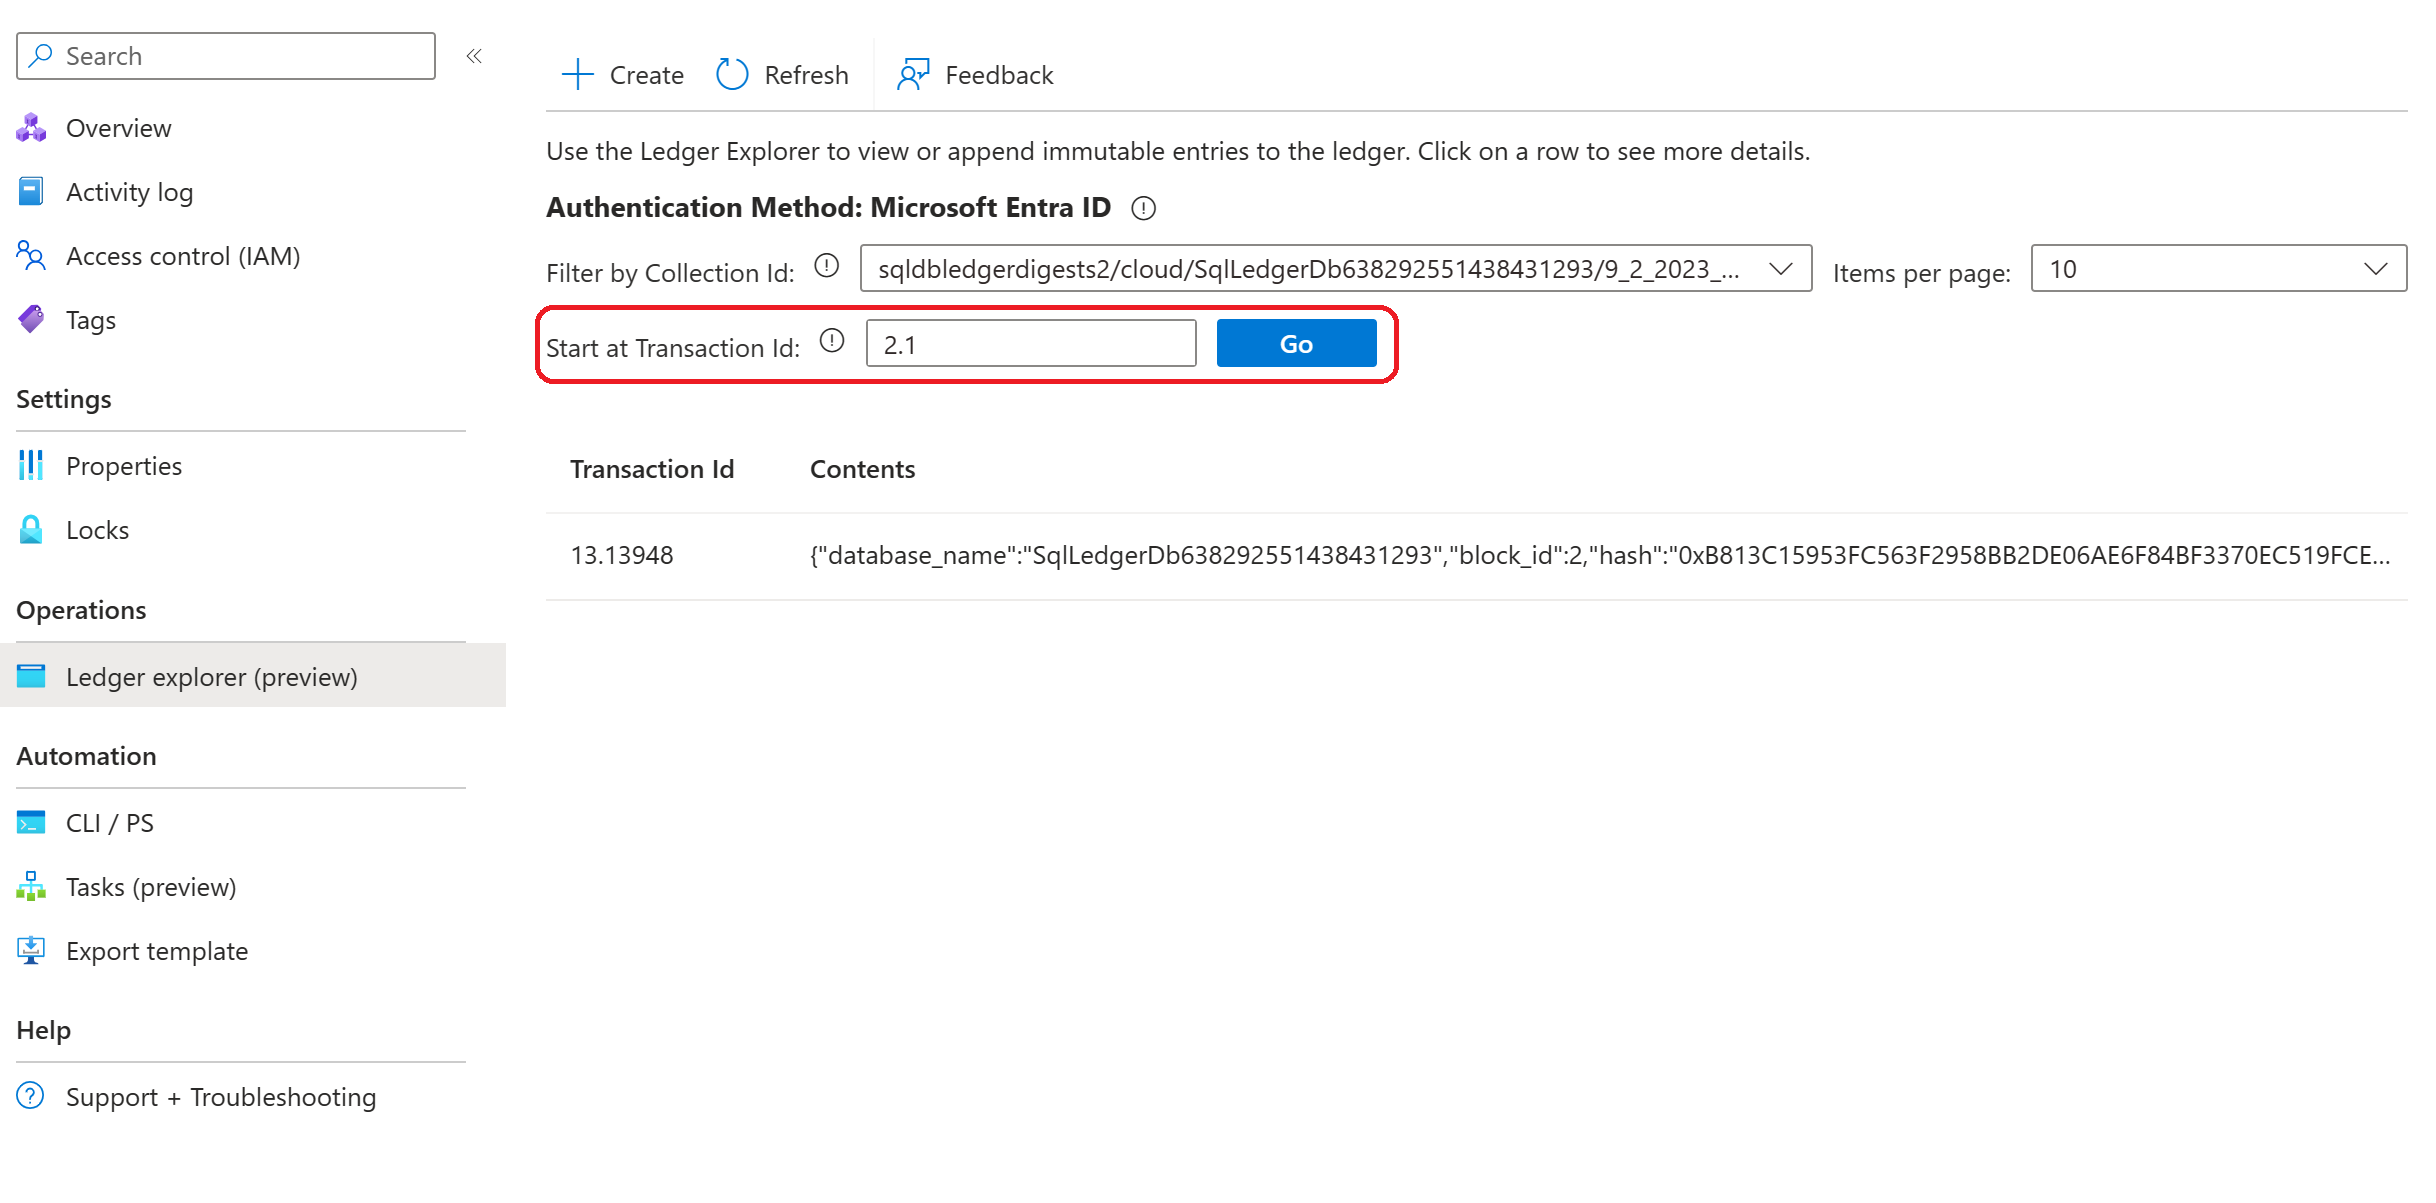
Task: Expand the Filter by Collection Id dropdown
Action: pyautogui.click(x=1335, y=269)
